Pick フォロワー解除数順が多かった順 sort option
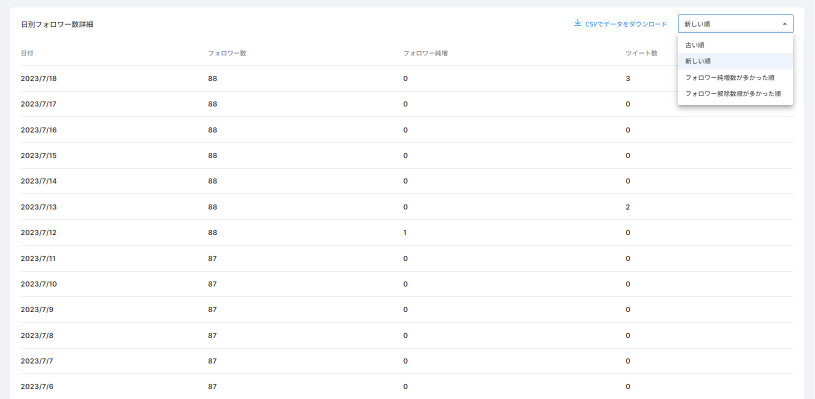Image resolution: width=815 pixels, height=399 pixels. coord(735,94)
